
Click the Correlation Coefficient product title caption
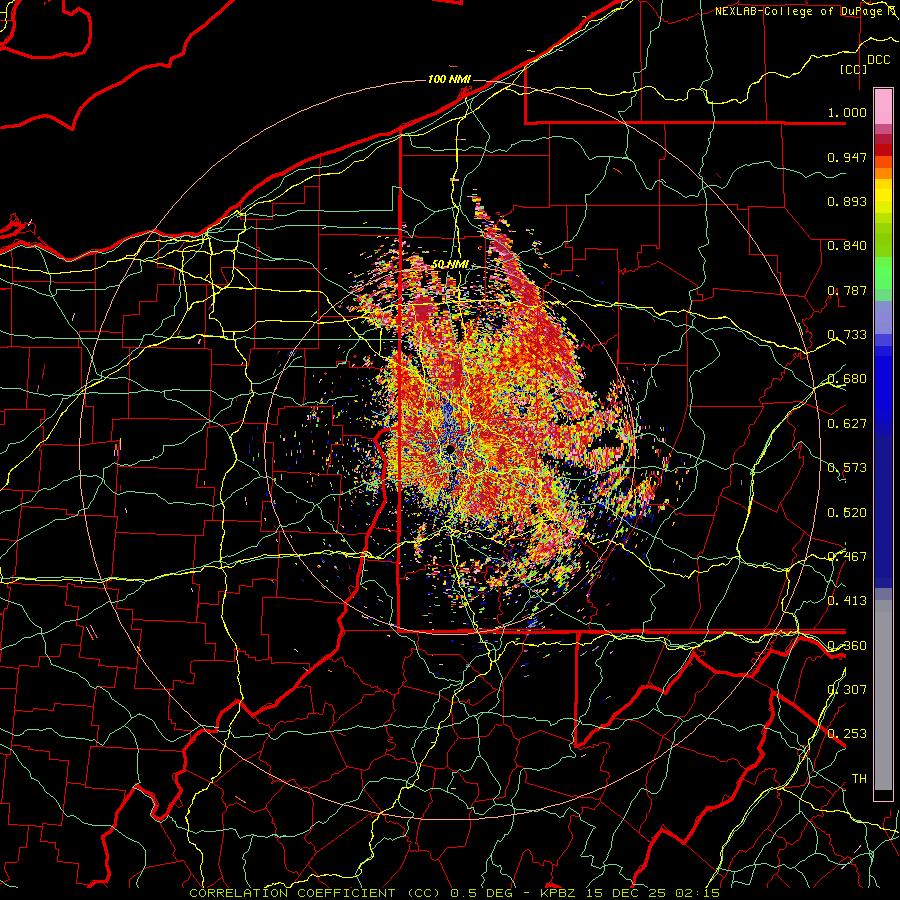454,893
